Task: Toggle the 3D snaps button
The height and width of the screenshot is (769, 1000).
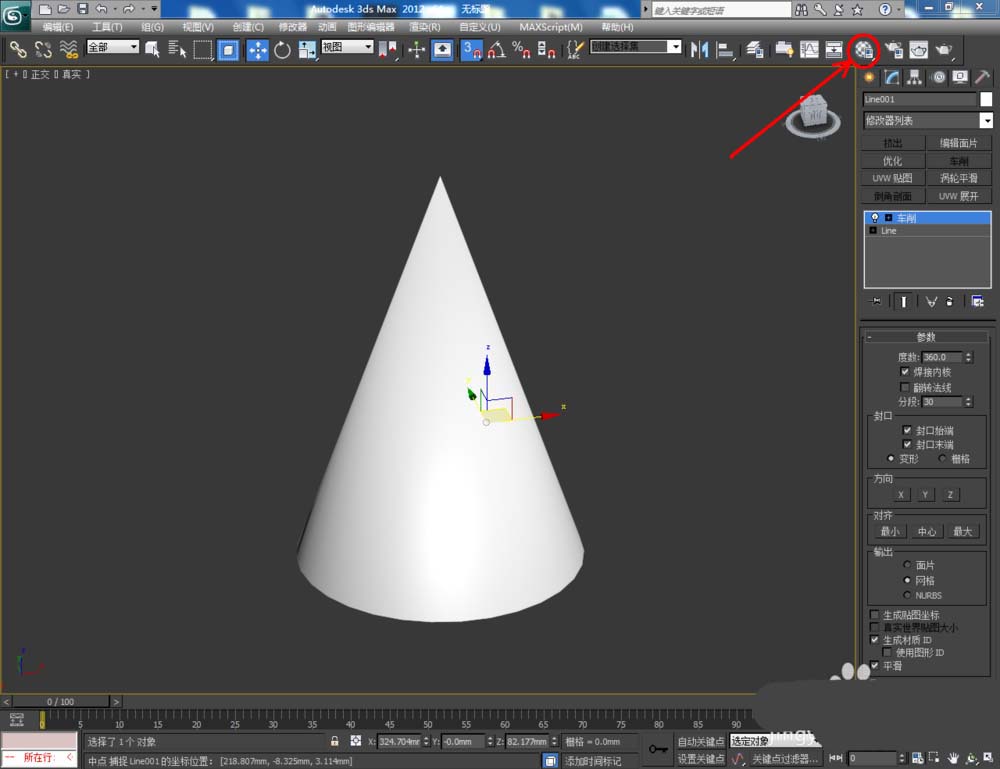Action: pos(471,49)
